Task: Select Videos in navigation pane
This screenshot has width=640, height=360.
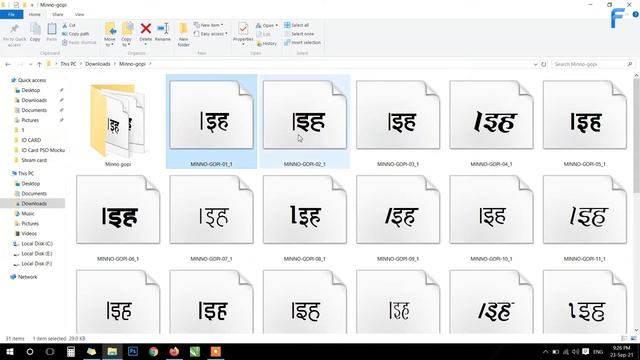Action: 29,233
